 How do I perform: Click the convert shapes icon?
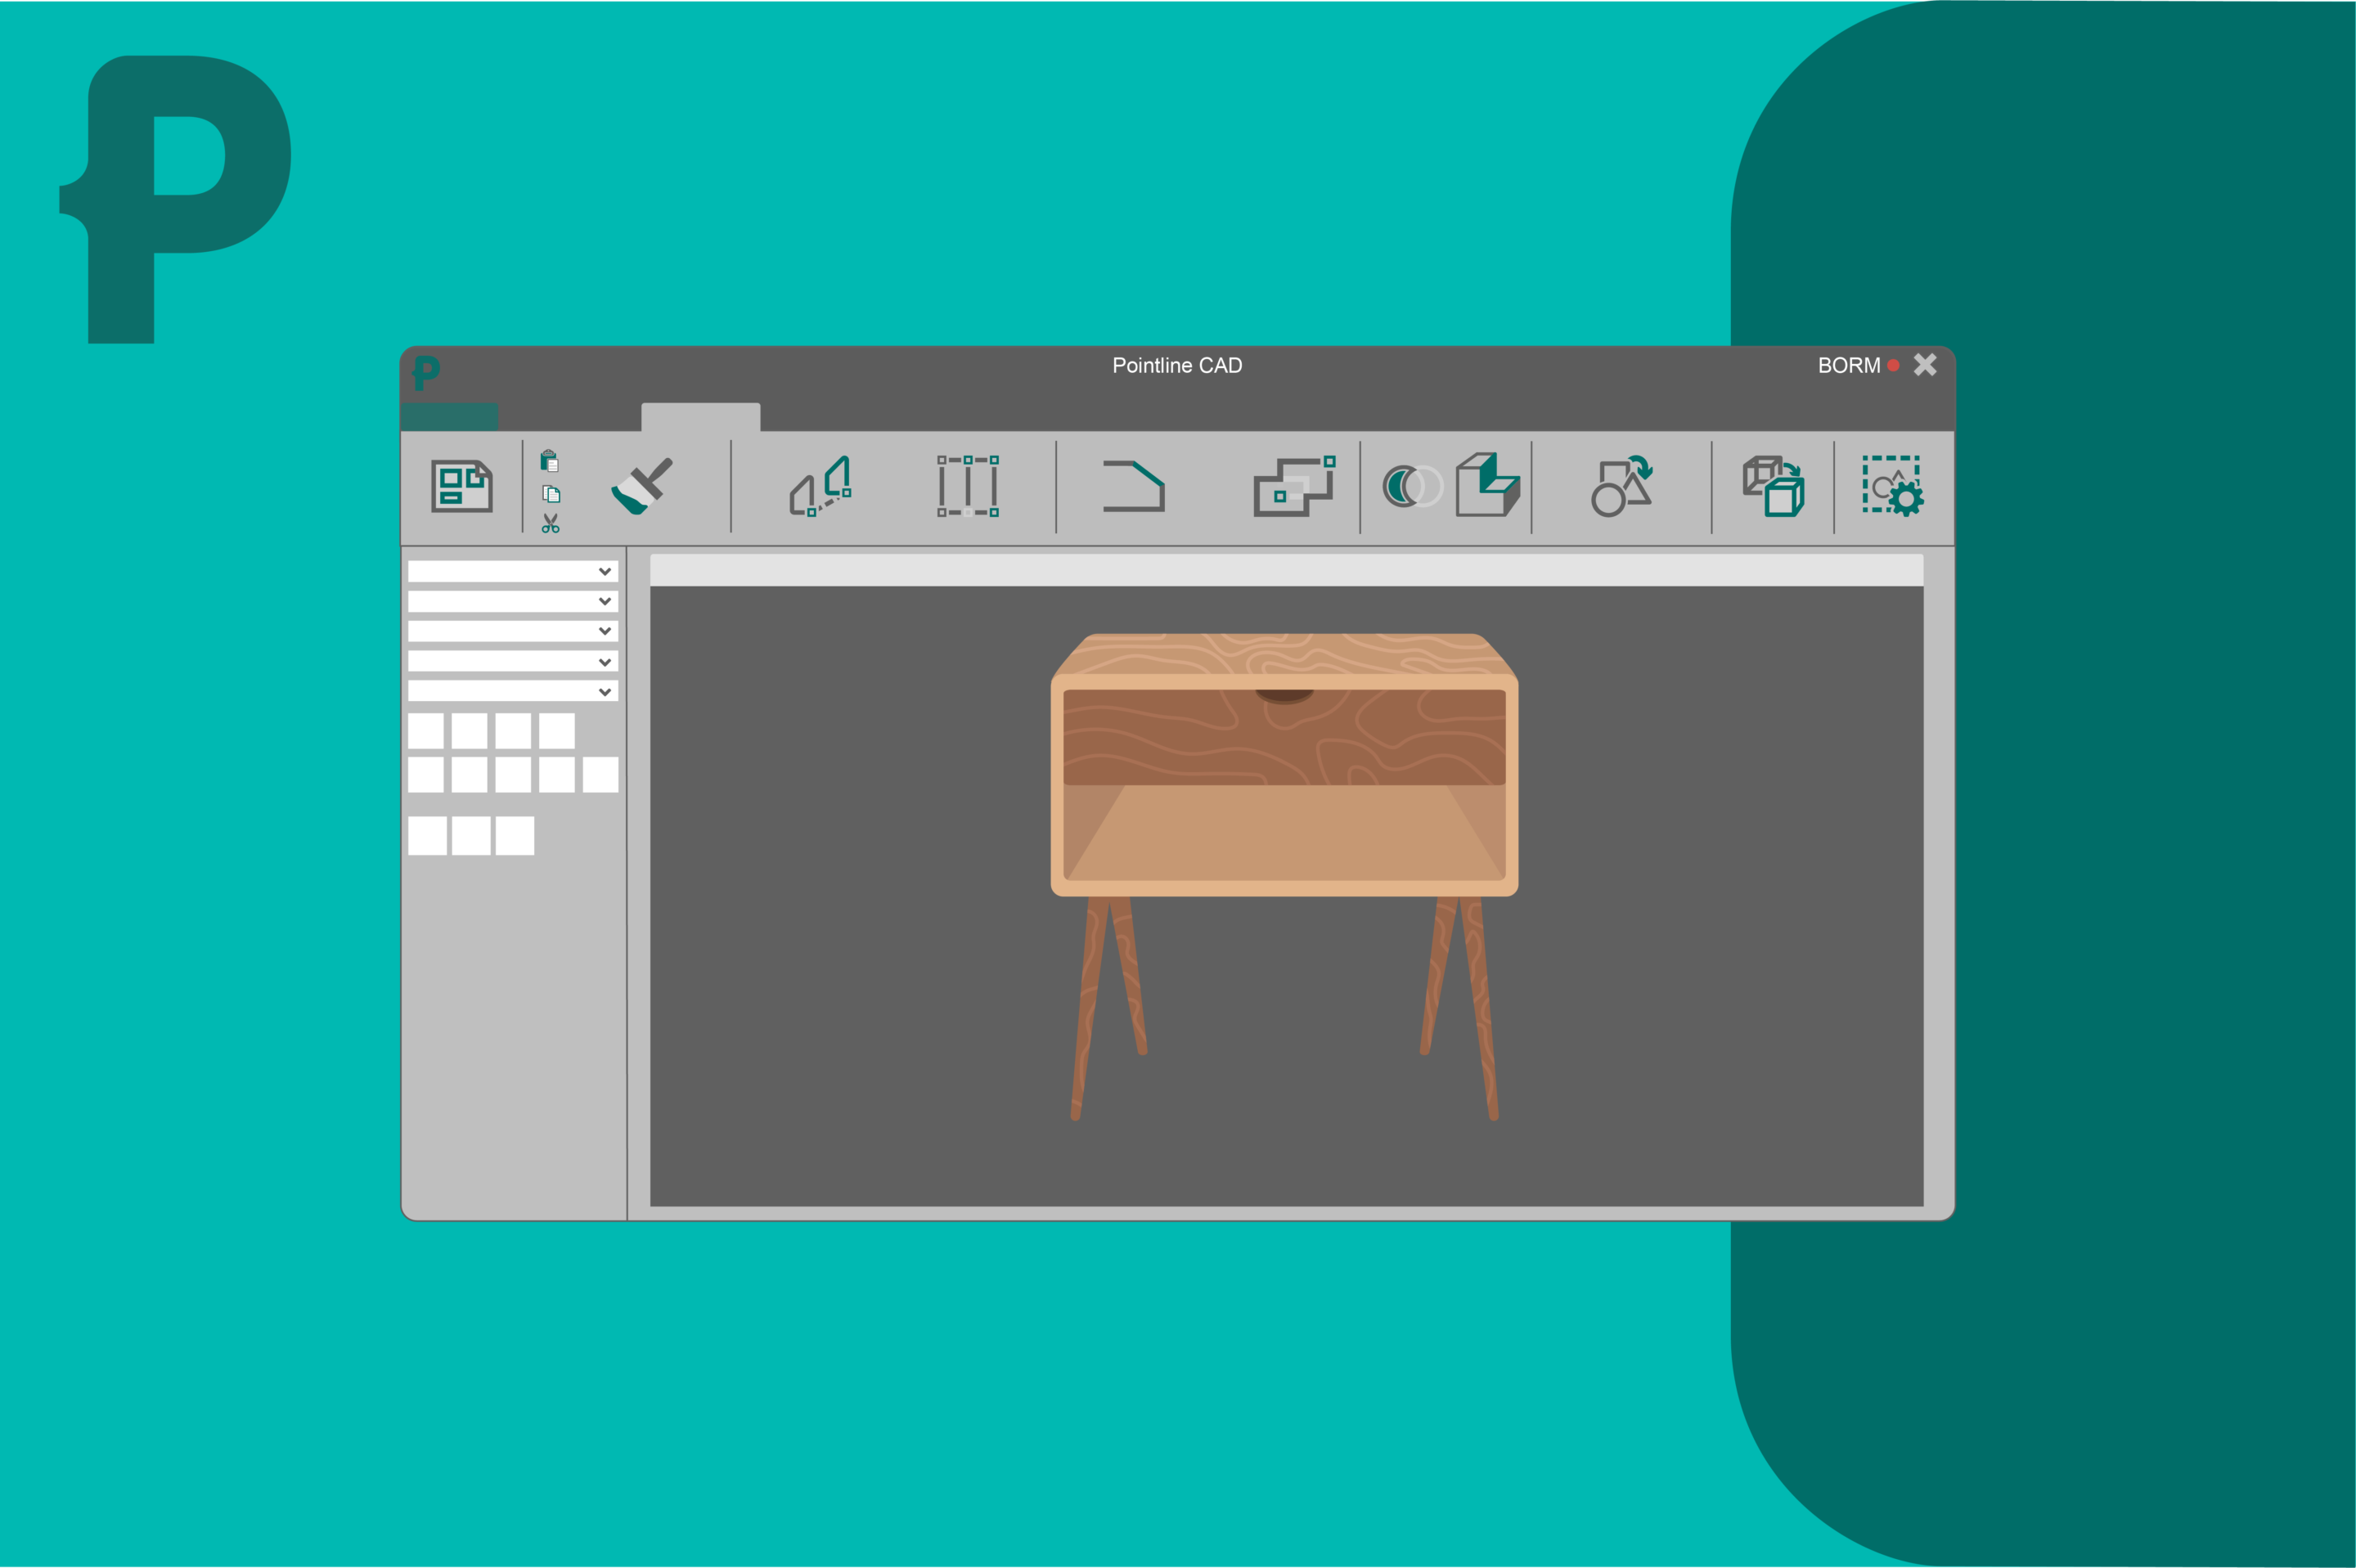pos(1620,486)
